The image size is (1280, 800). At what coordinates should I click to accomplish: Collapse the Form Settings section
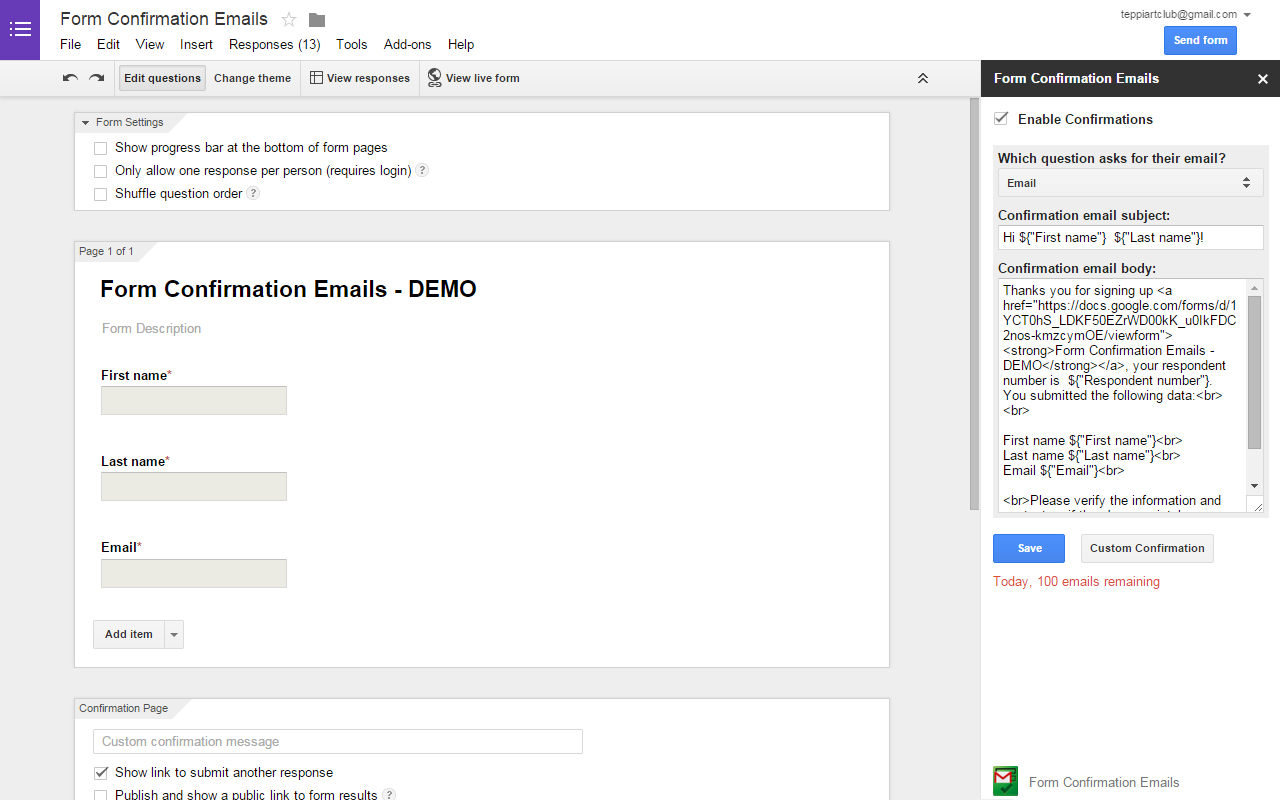pos(86,122)
